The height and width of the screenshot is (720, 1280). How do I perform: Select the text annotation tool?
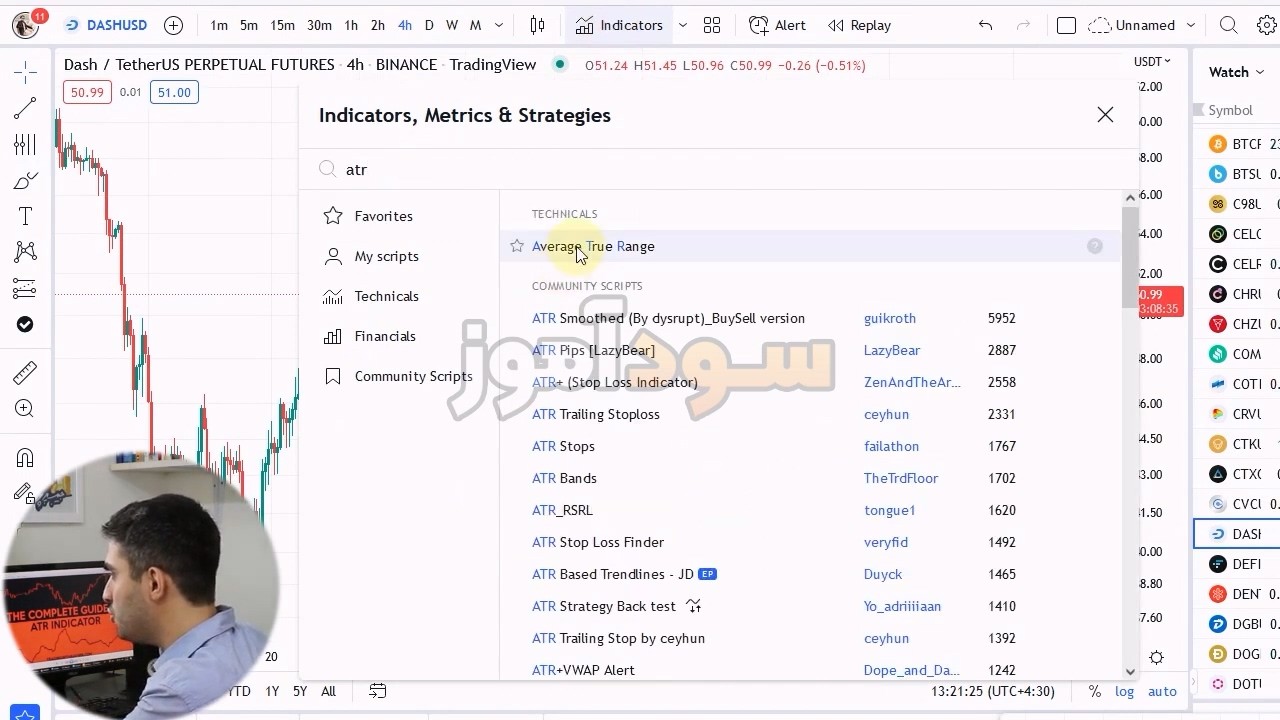click(x=25, y=216)
